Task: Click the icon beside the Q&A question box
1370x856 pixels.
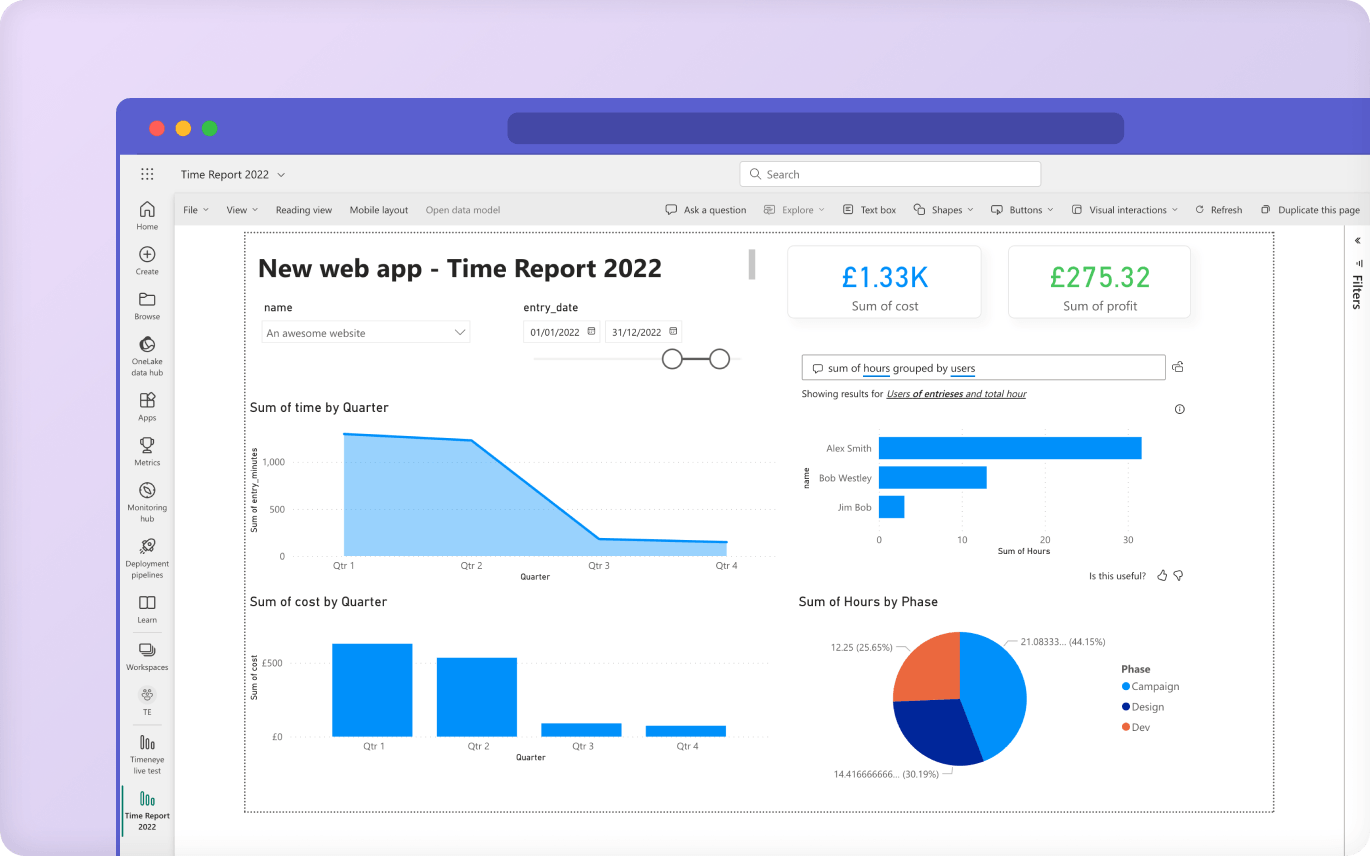Action: tap(1178, 367)
